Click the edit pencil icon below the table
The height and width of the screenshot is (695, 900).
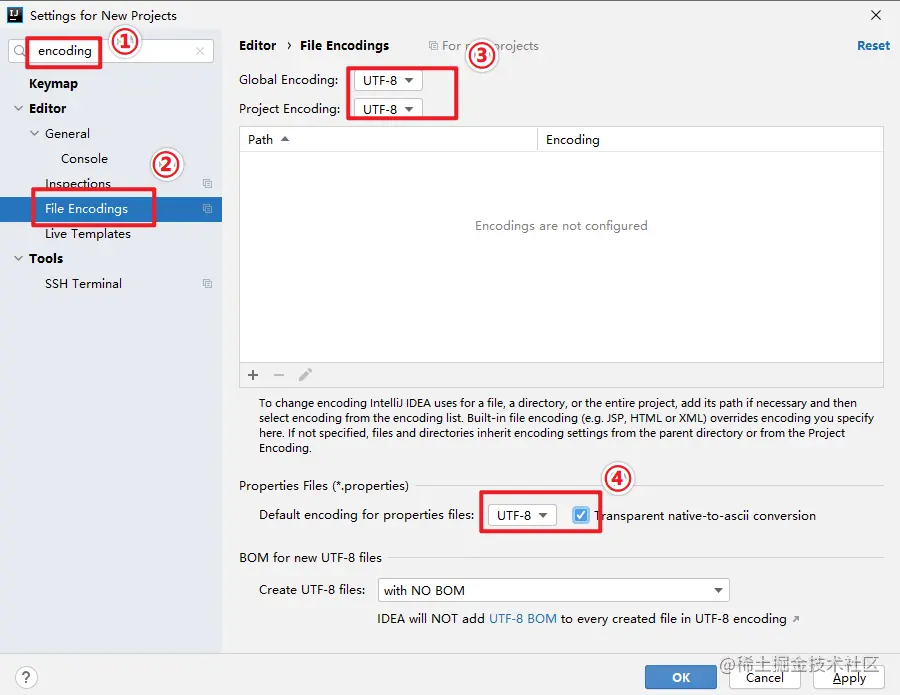click(305, 375)
